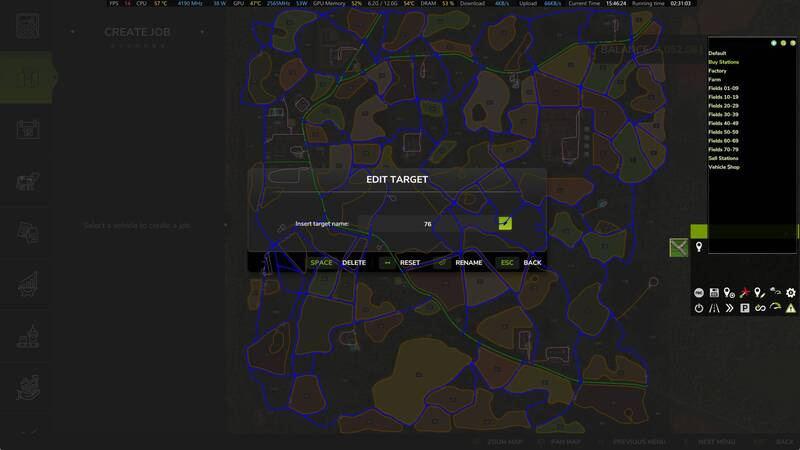Open the calculator sidebar tab
Screen dimensions: 800x450
(x=27, y=26)
